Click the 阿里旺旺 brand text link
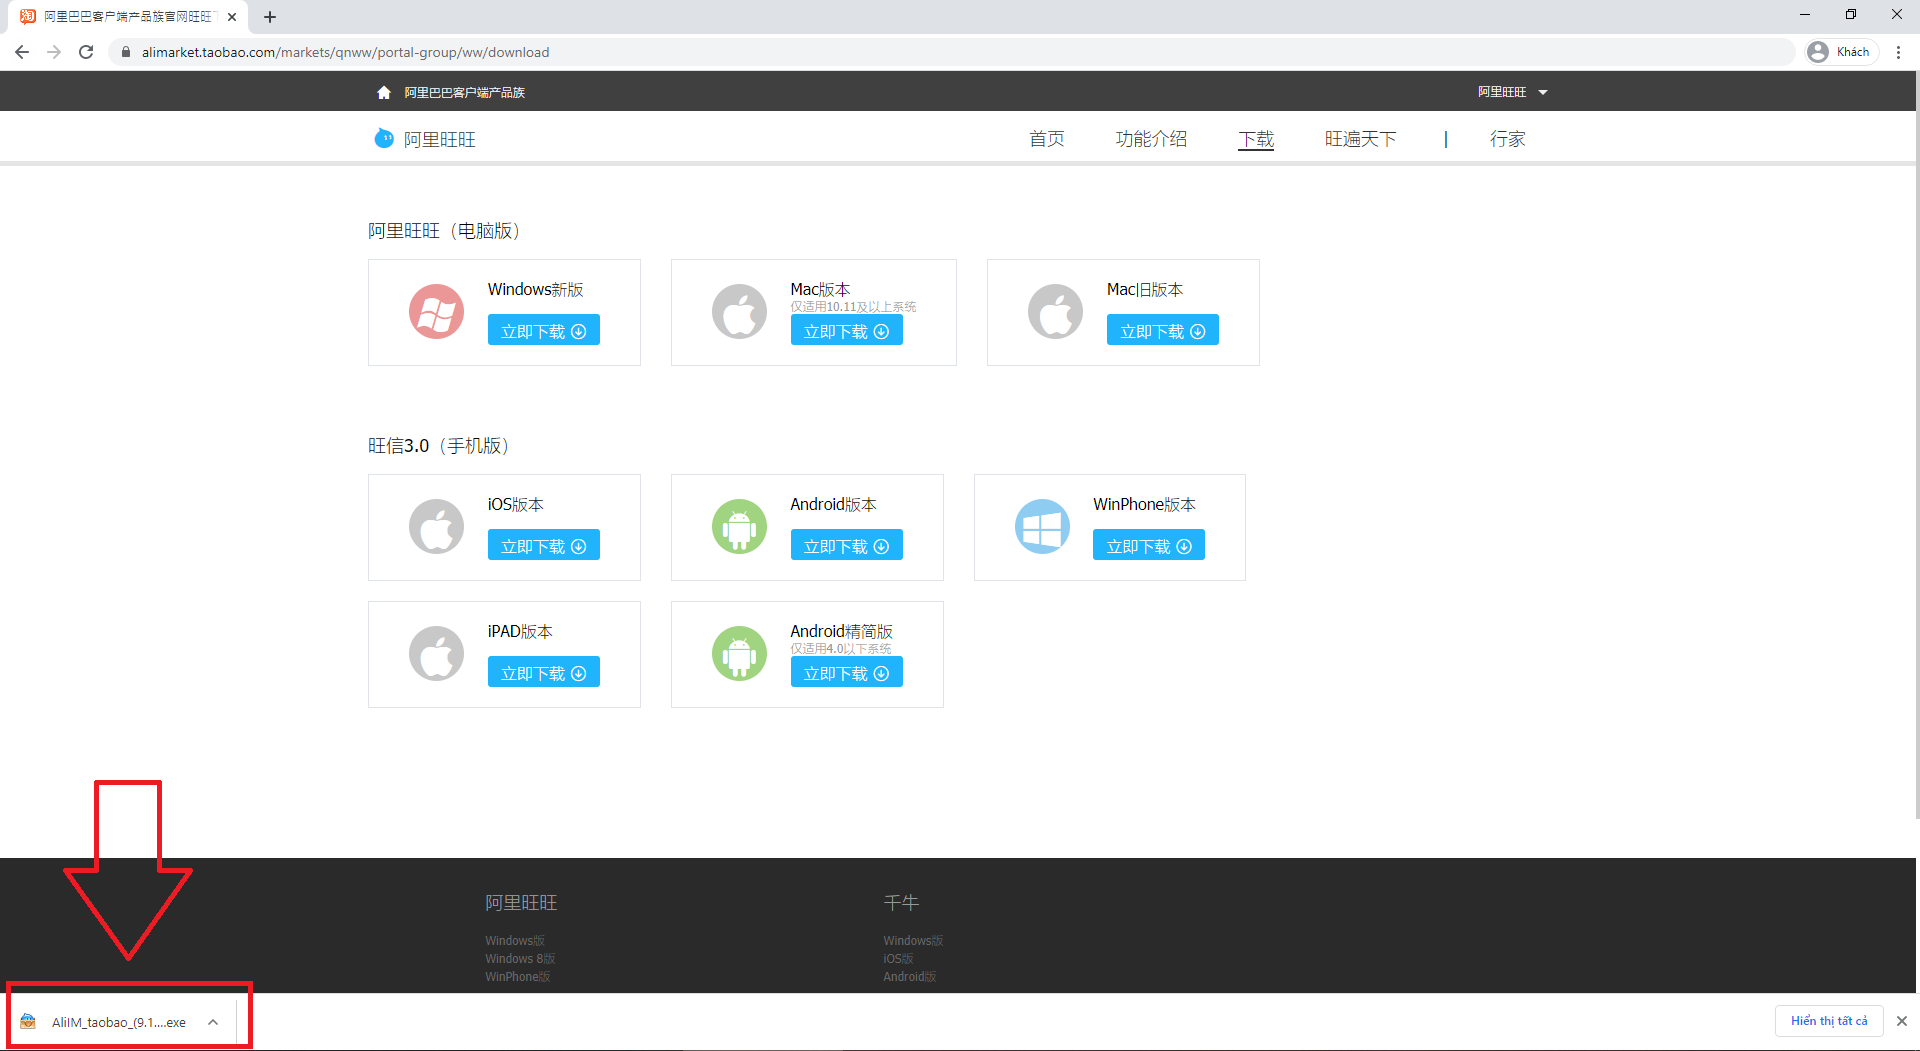 [440, 139]
